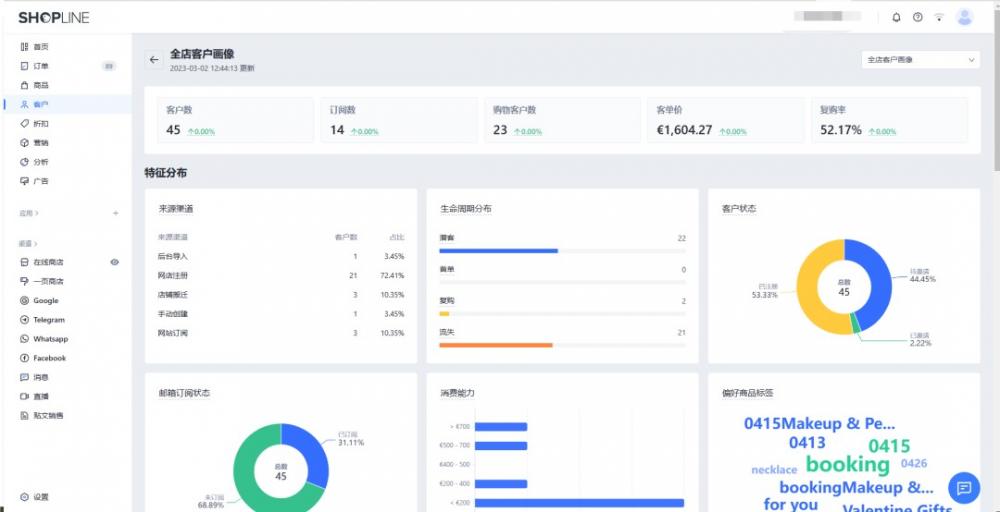1000x512 pixels.
Task: Open the Whatsapp channel link
Action: 50,339
